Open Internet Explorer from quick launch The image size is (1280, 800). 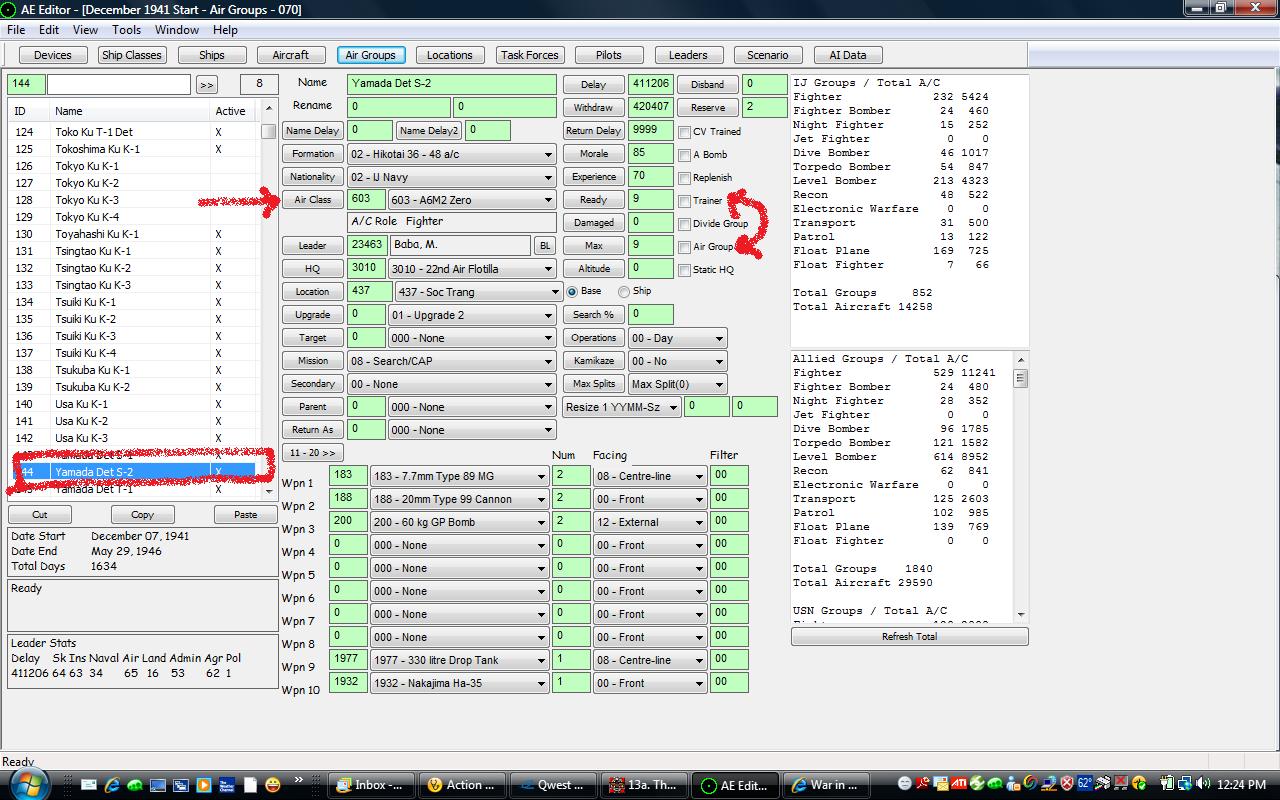pos(112,785)
